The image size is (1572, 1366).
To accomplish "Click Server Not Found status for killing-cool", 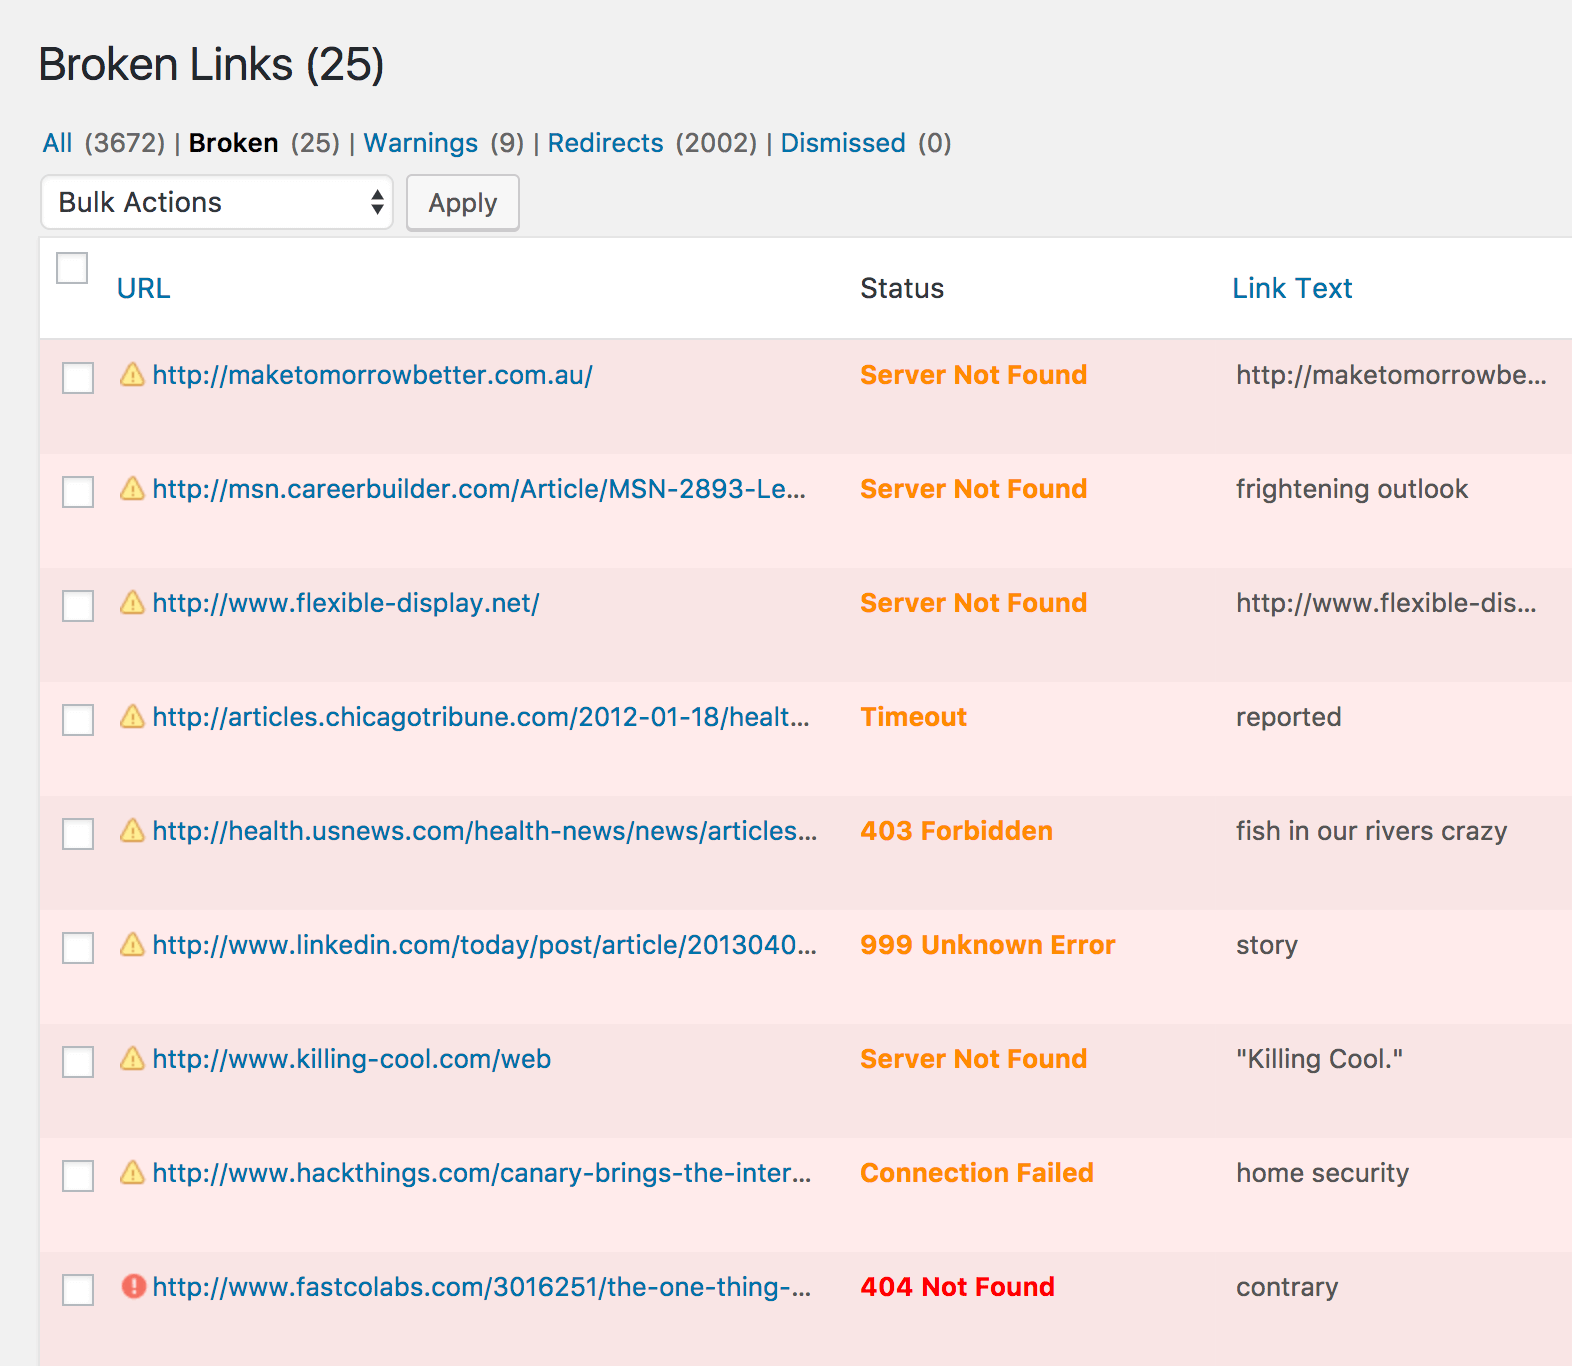I will point(973,1059).
